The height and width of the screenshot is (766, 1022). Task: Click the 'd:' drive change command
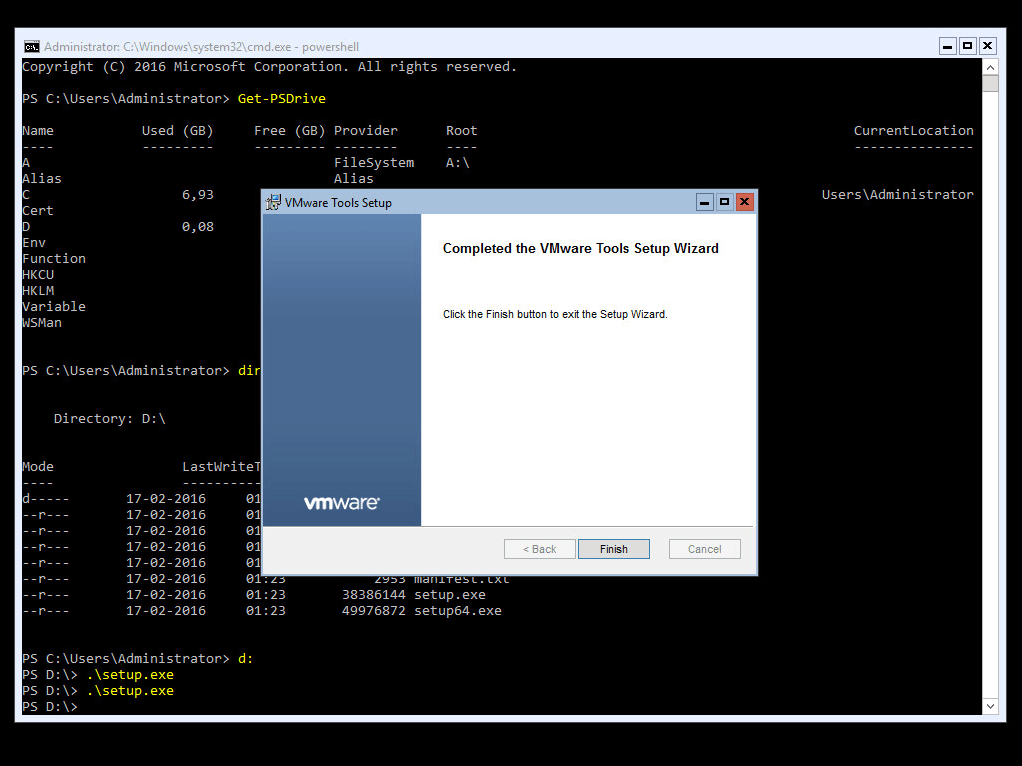(245, 658)
